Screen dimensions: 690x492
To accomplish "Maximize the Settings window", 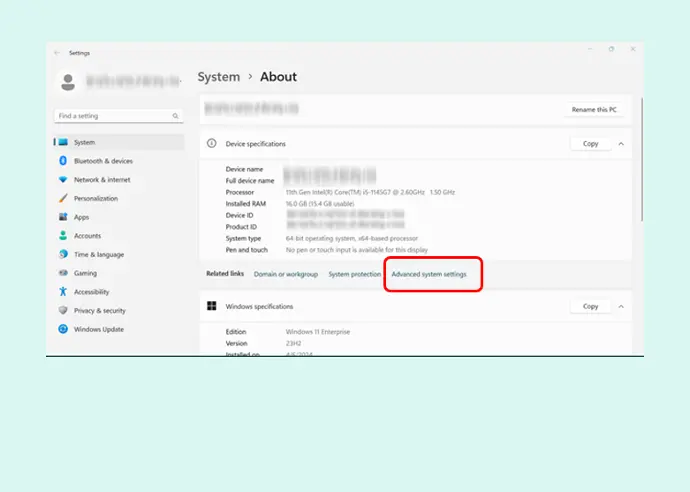I will point(611,49).
